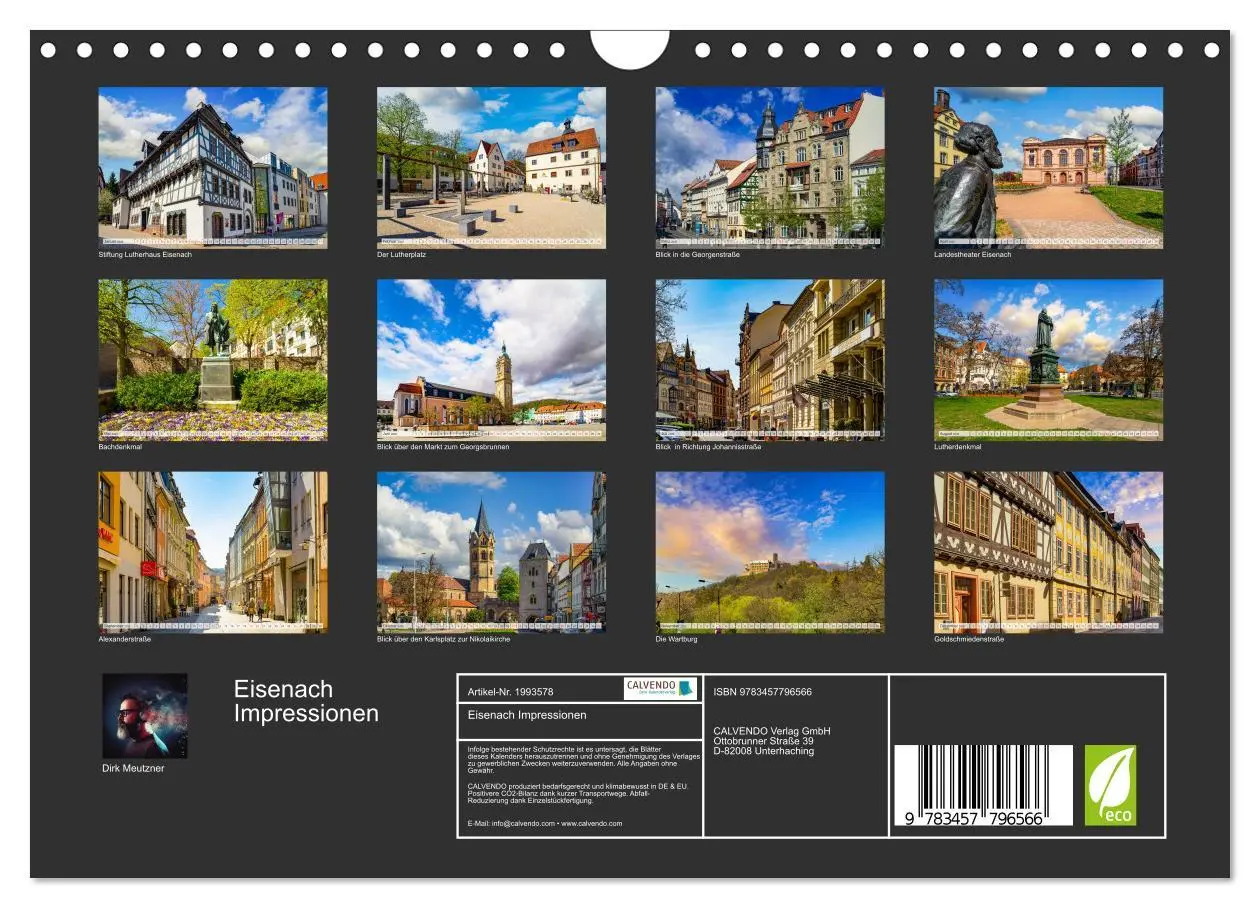This screenshot has width=1260, height=908.
Task: Select the Artikel-Nr. 1993578 label
Action: pos(512,690)
